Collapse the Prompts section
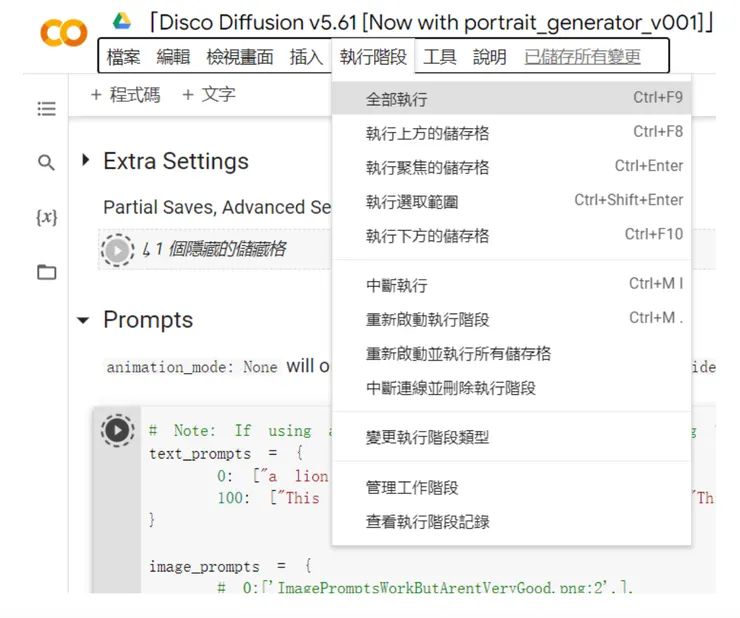 tap(85, 320)
